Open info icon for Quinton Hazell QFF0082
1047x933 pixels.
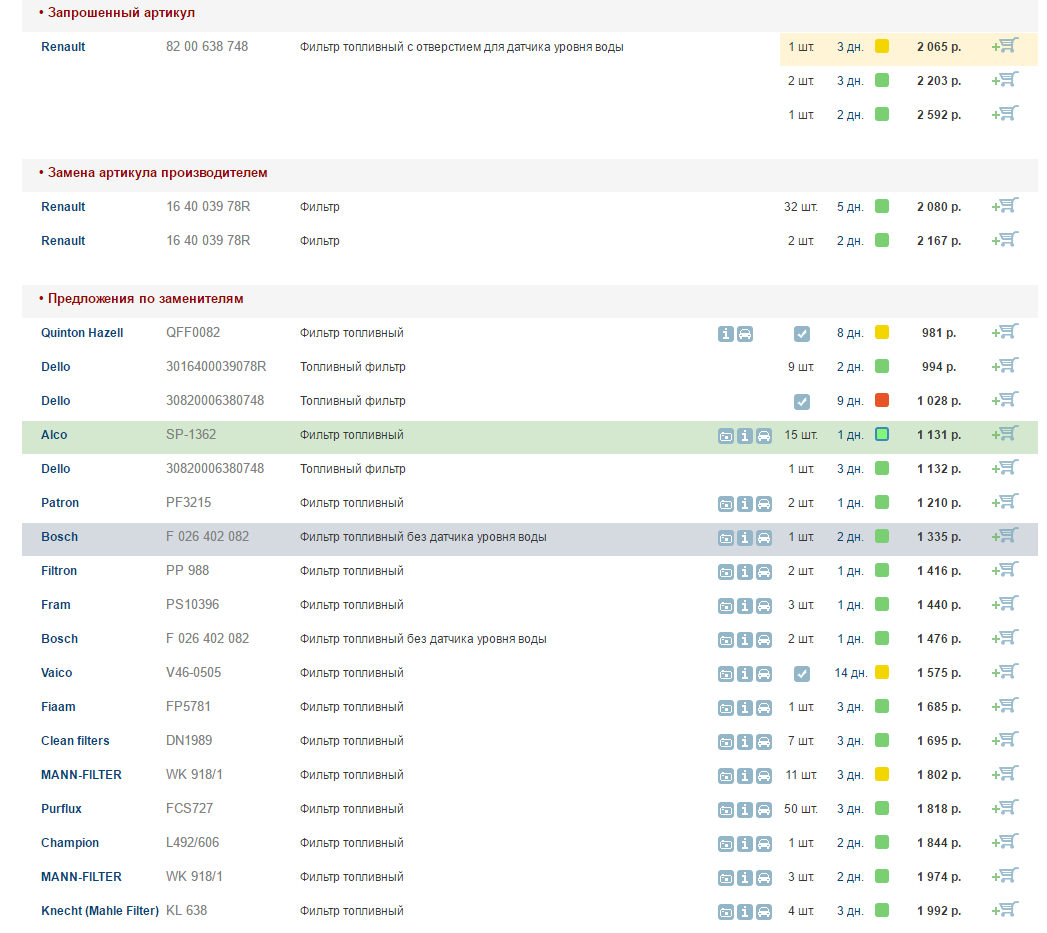pos(726,334)
